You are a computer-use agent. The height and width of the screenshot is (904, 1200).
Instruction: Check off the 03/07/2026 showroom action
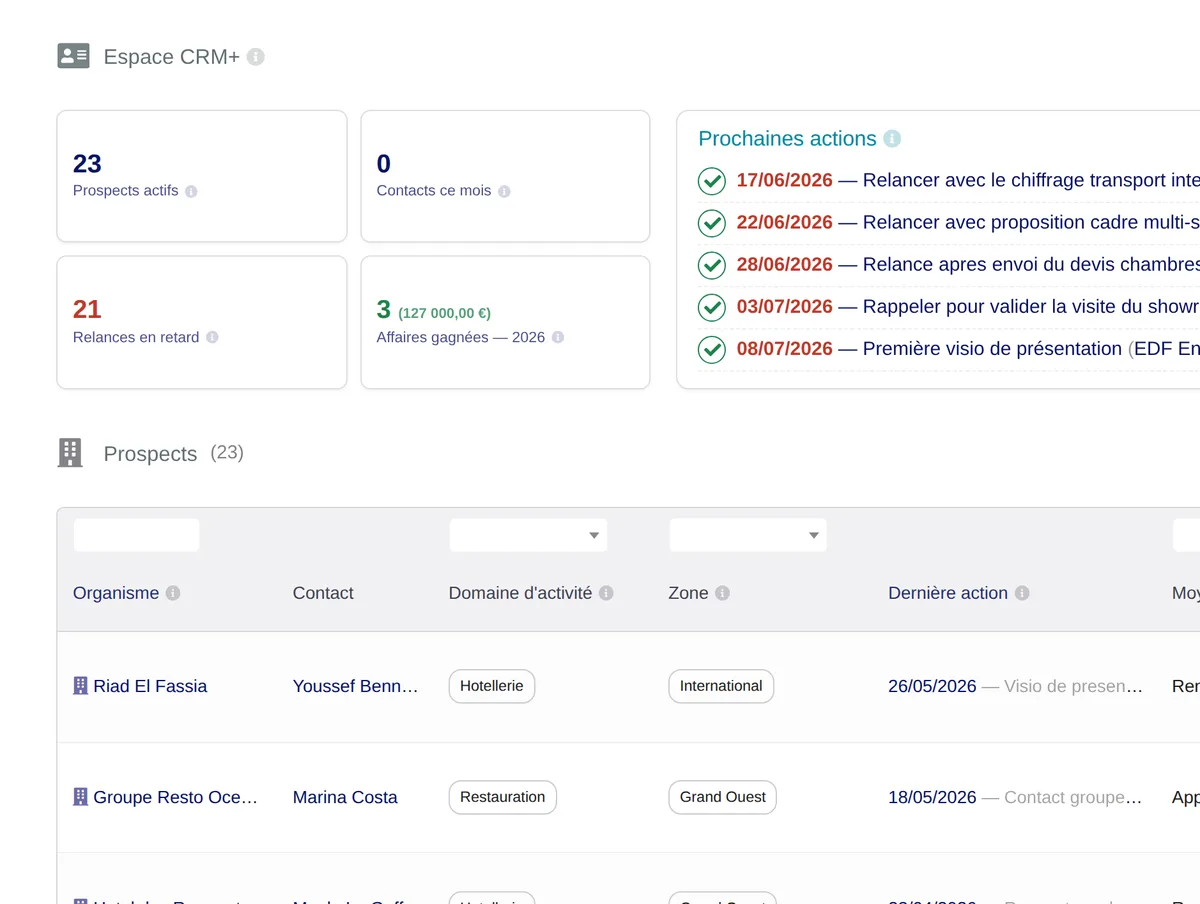click(x=711, y=307)
